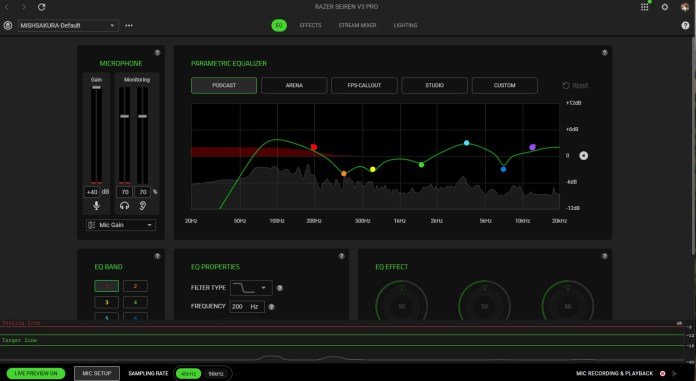Click the play button beside record
This screenshot has width=696, height=381.
[675, 373]
